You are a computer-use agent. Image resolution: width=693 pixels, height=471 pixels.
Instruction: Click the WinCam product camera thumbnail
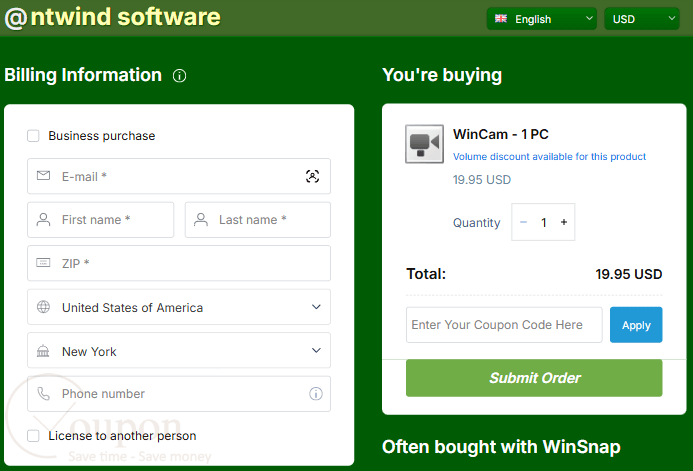point(424,144)
